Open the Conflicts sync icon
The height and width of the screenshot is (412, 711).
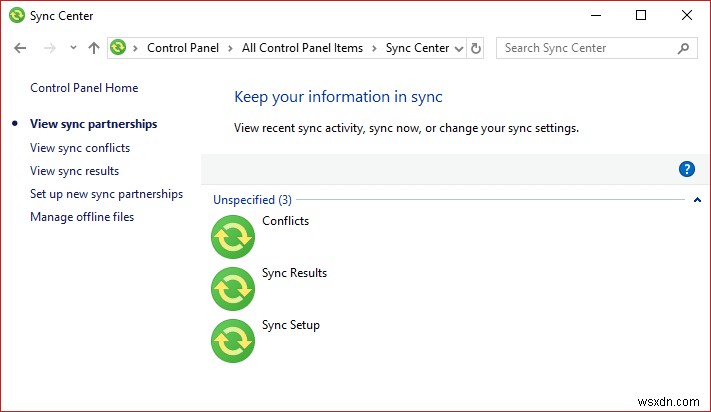point(233,236)
